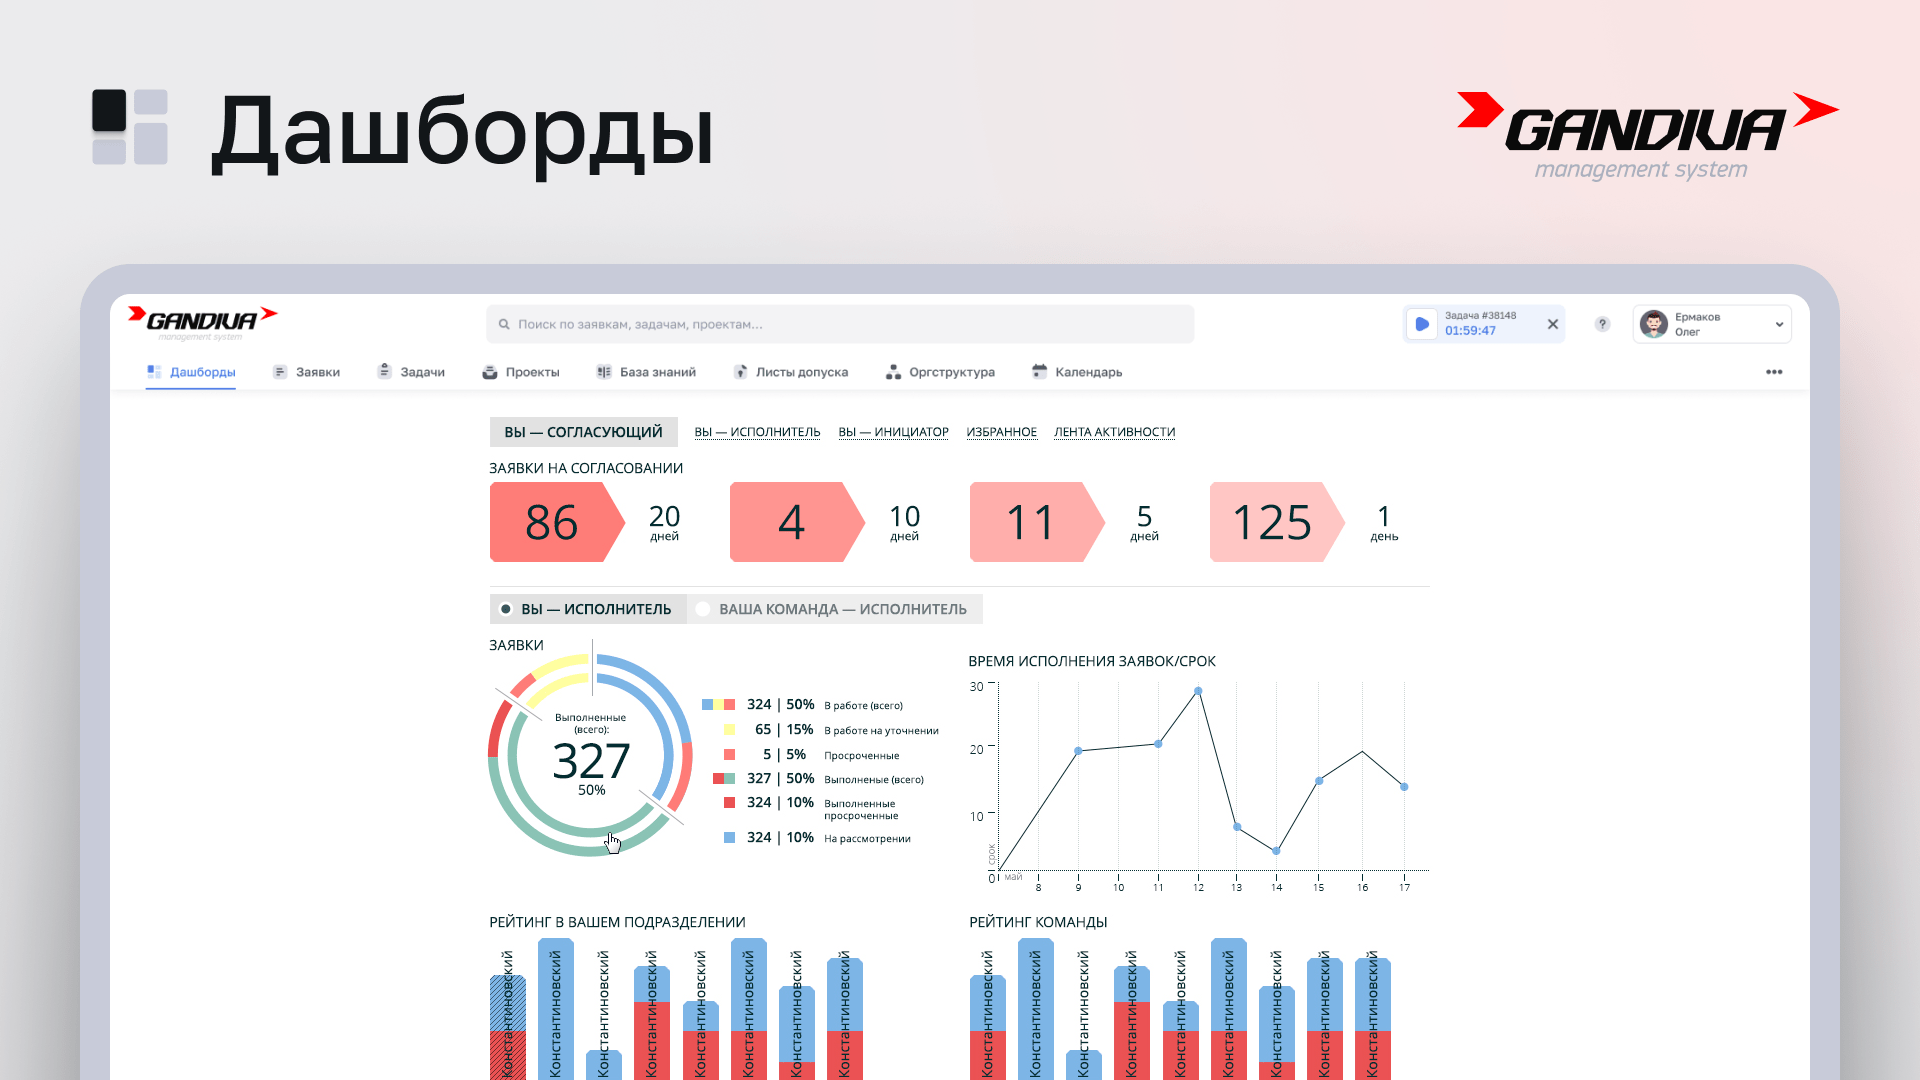Click the '65 | 15%' legend value

coord(784,730)
